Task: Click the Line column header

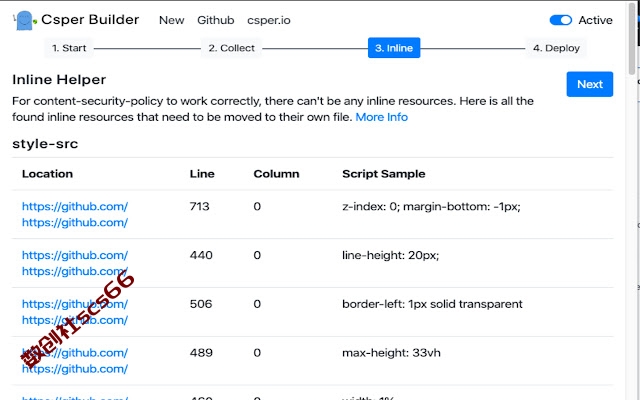Action: pos(202,174)
